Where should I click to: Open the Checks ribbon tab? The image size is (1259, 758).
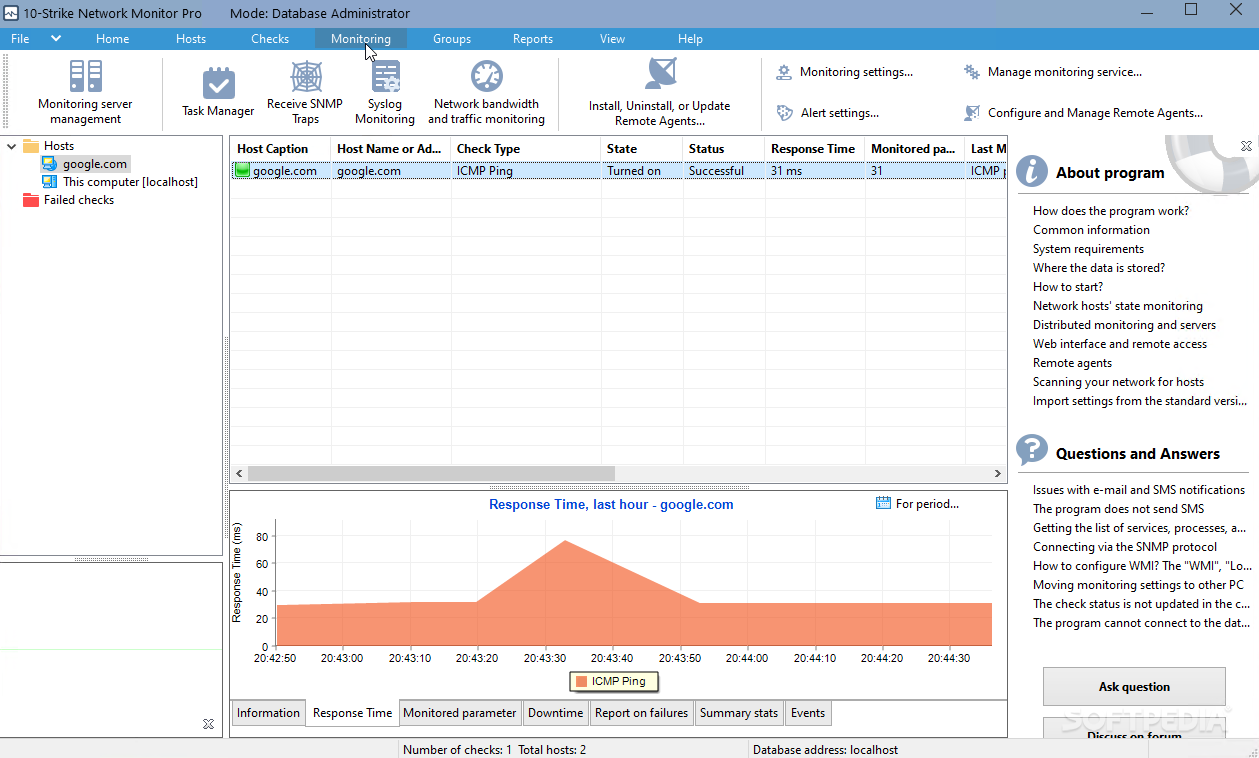(270, 39)
